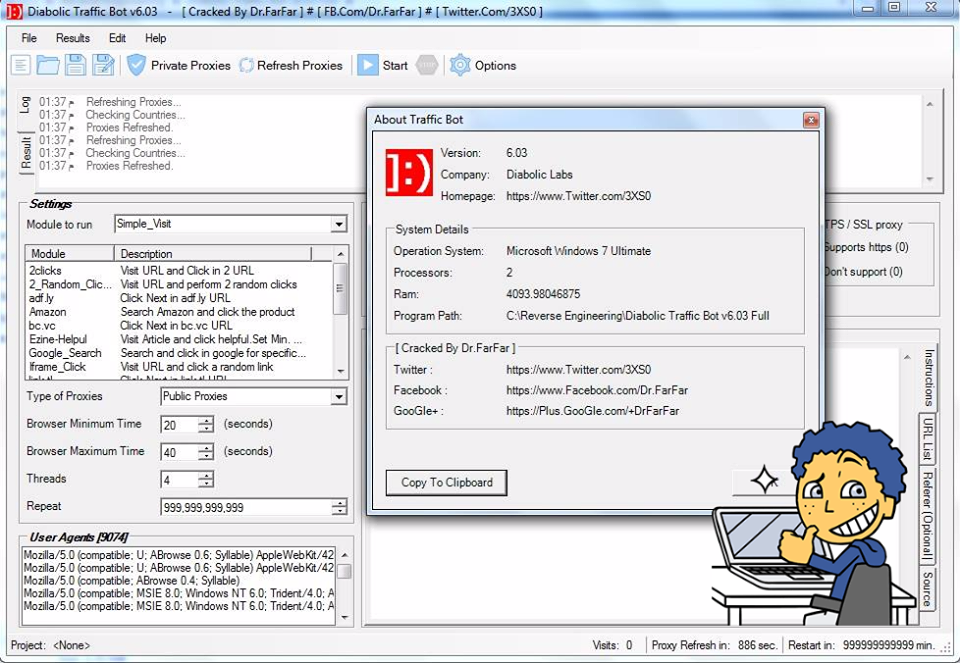Click the New project toolbar icon

[x=21, y=65]
